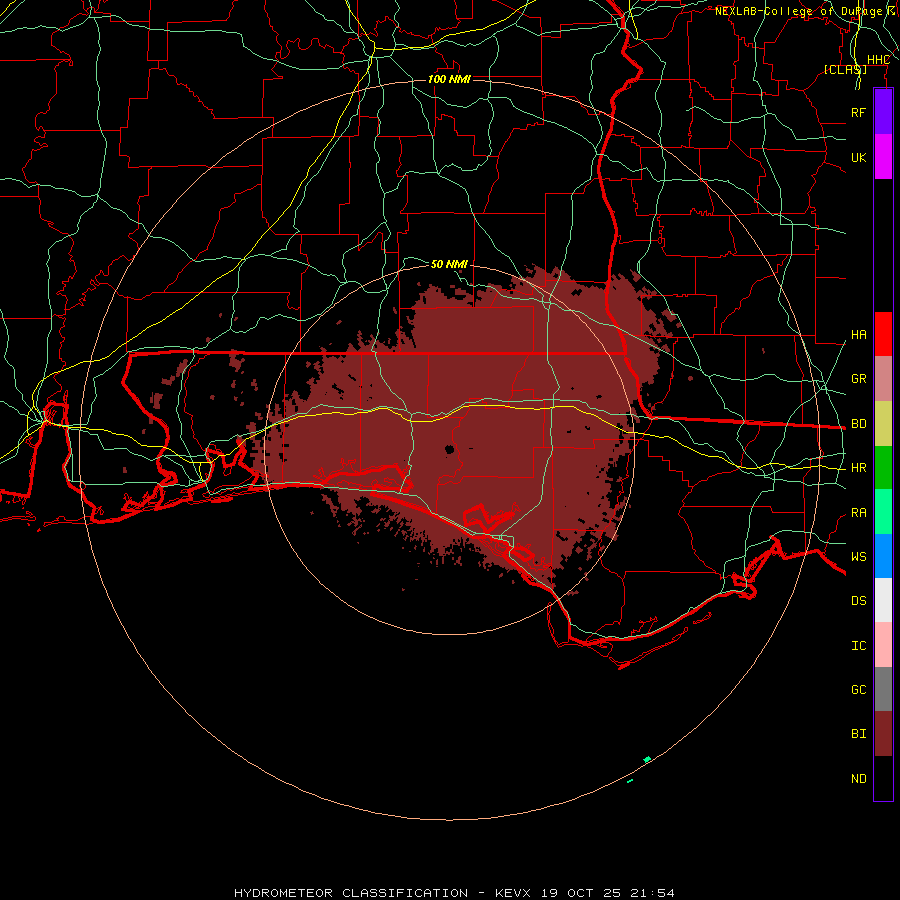Click the 100 NMI range ring label

click(x=449, y=79)
